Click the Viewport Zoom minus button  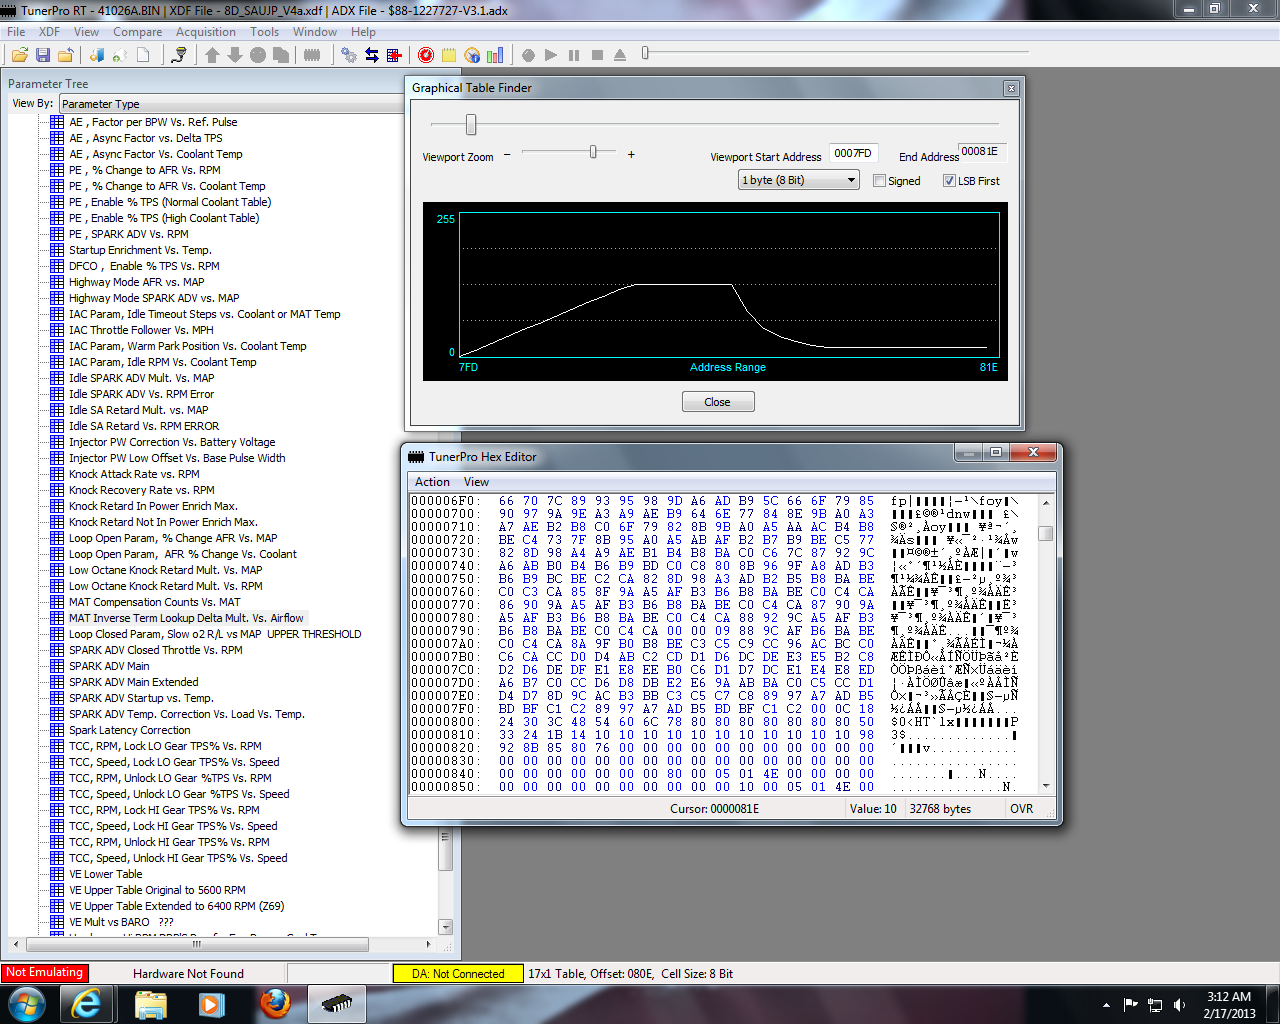tap(507, 154)
